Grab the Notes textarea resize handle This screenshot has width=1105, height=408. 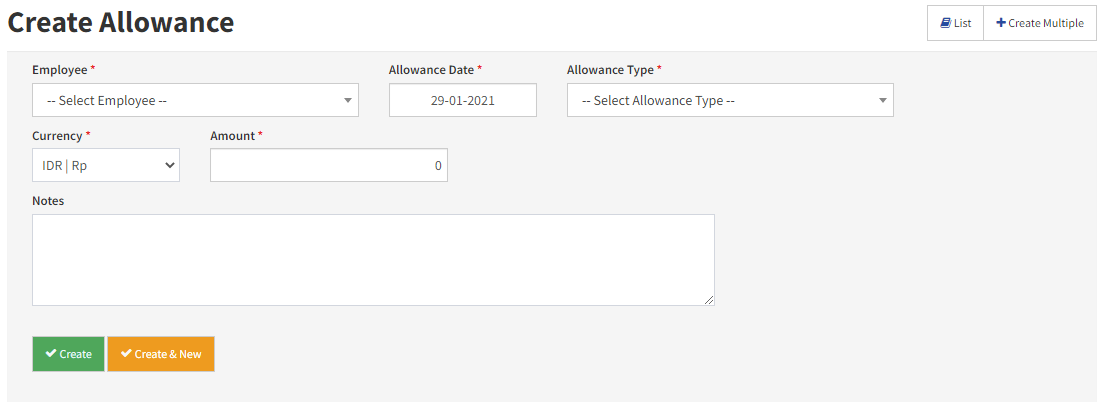[x=709, y=300]
